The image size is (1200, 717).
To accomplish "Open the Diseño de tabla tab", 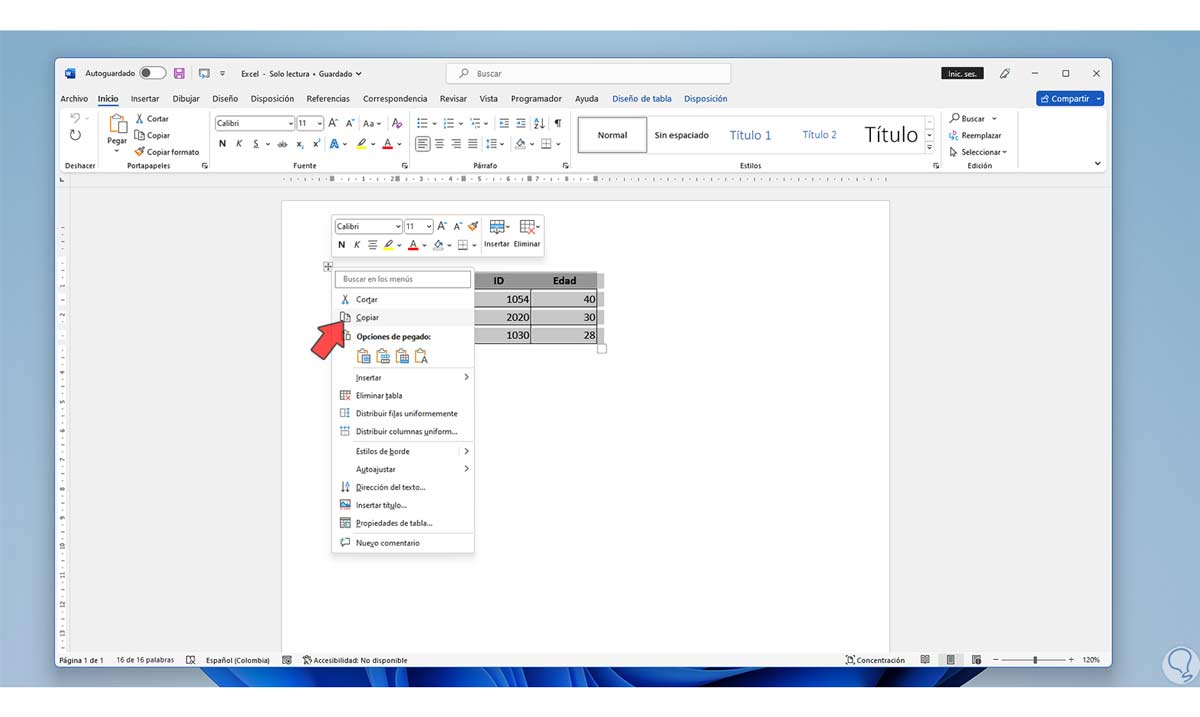I will 642,99.
